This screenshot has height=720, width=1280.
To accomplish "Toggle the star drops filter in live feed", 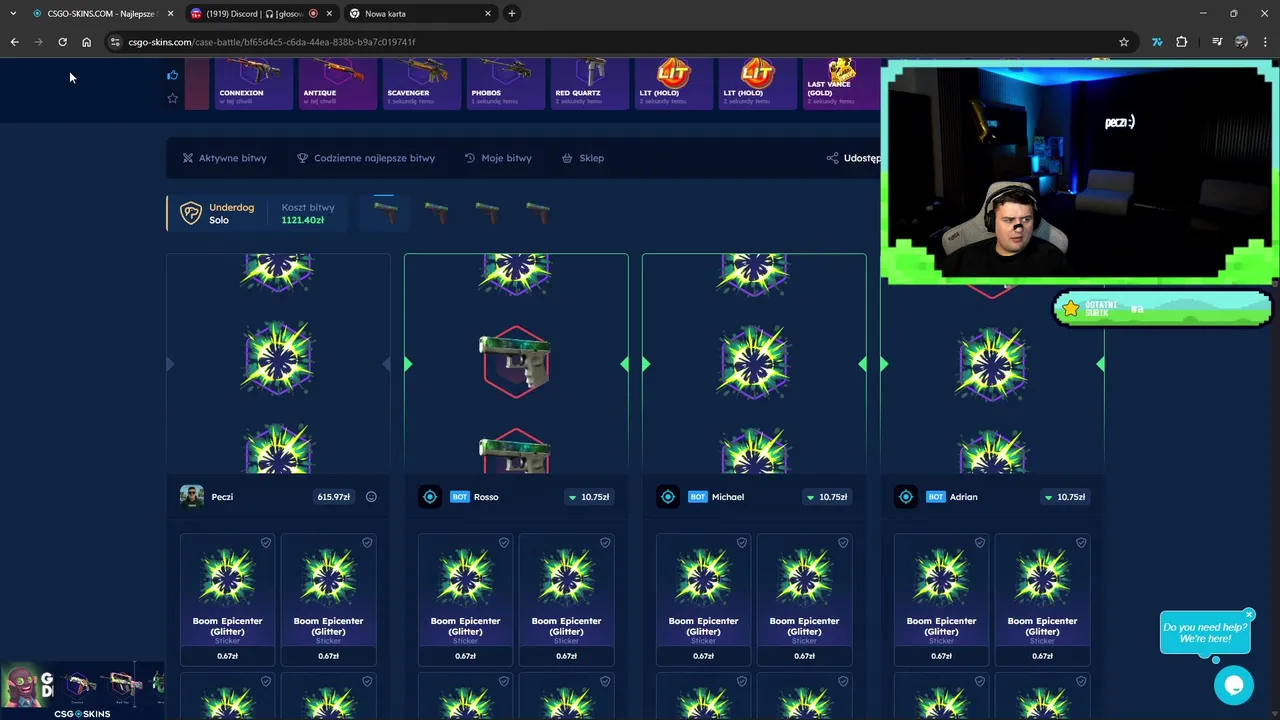I will [x=173, y=98].
